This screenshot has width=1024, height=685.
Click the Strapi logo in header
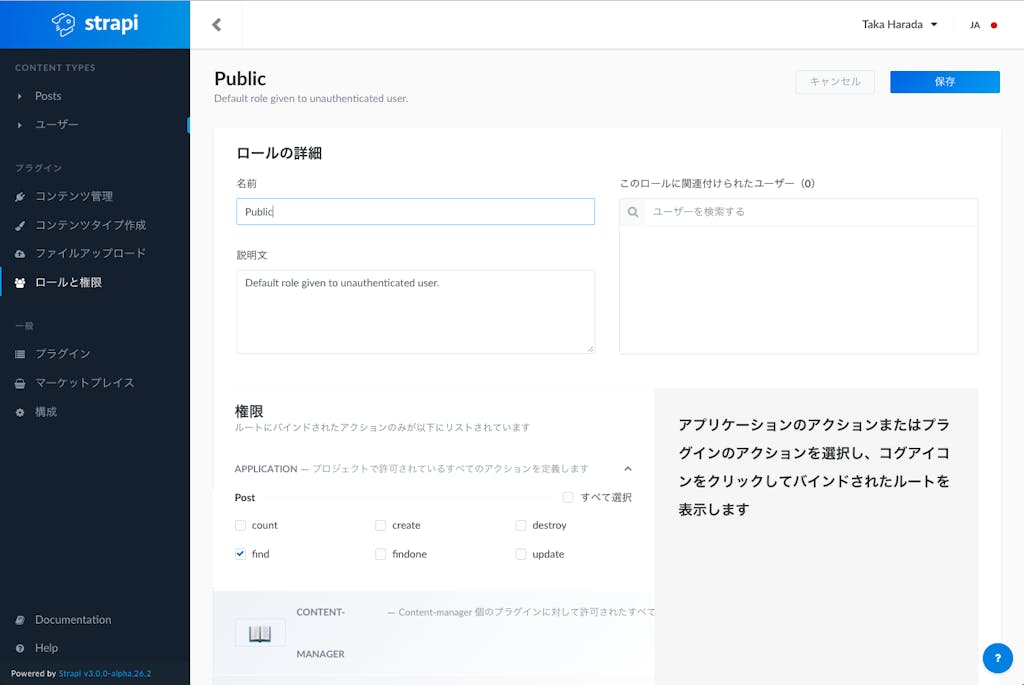coord(95,24)
